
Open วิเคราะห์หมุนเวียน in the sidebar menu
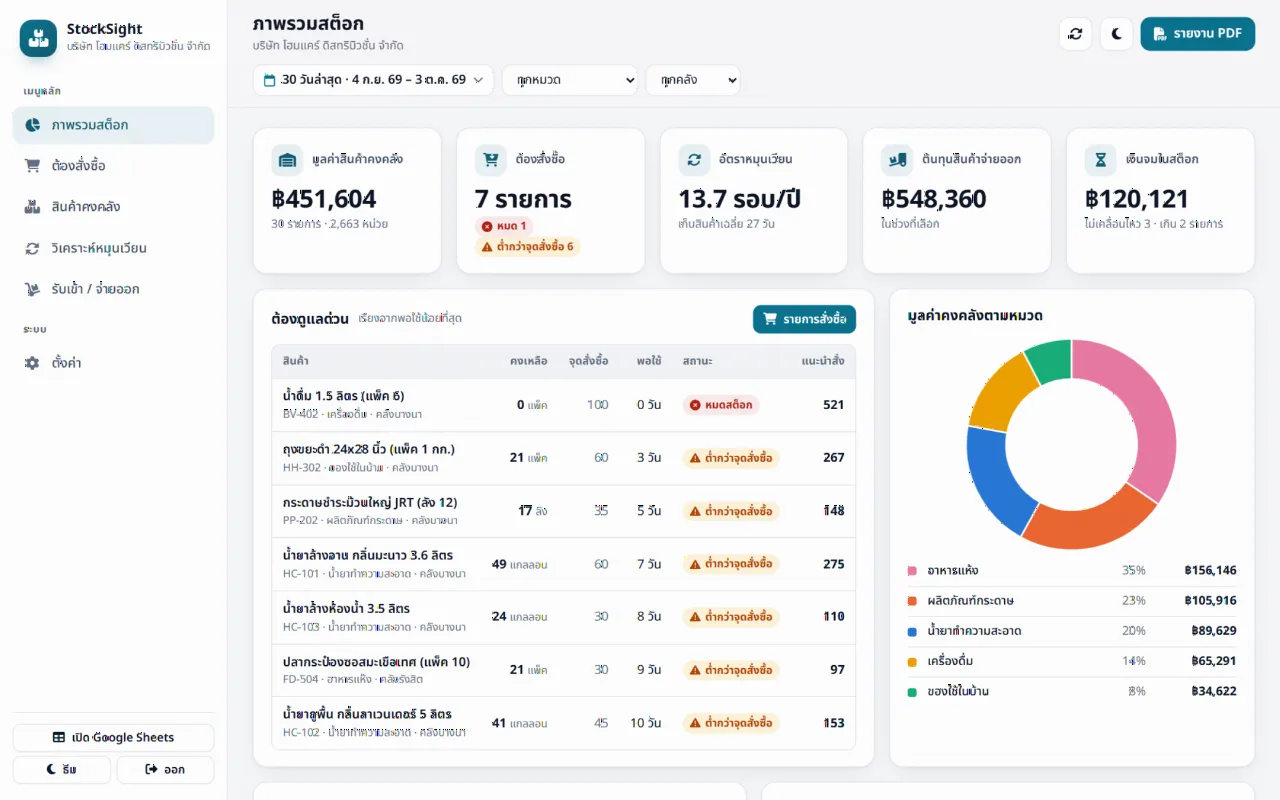(113, 248)
